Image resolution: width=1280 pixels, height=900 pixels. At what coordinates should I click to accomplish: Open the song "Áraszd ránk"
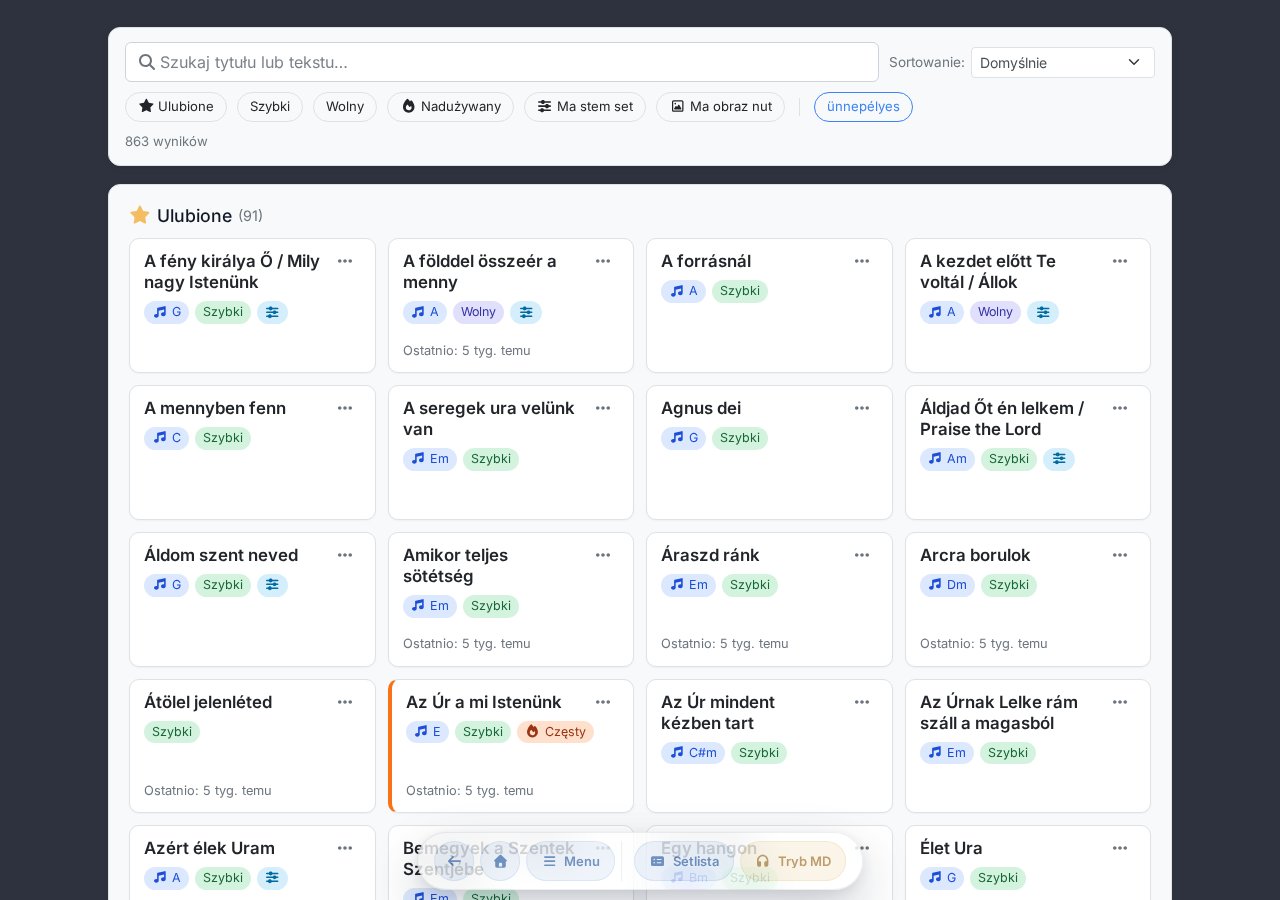pos(710,555)
